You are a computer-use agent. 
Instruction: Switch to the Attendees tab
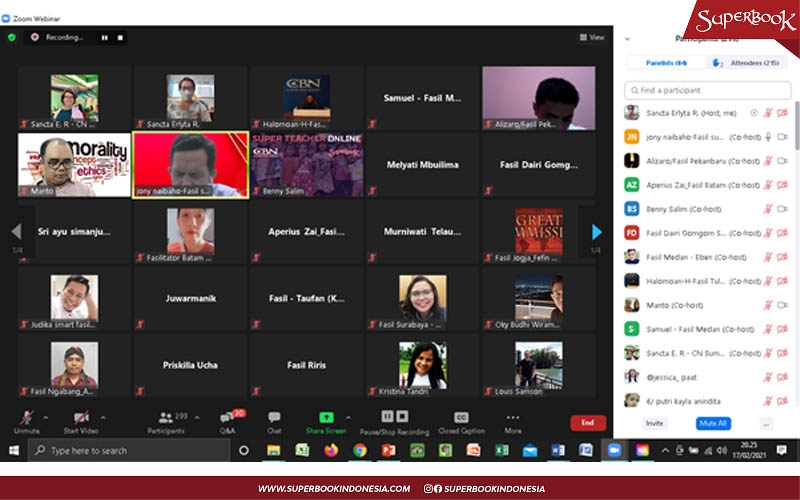point(748,63)
